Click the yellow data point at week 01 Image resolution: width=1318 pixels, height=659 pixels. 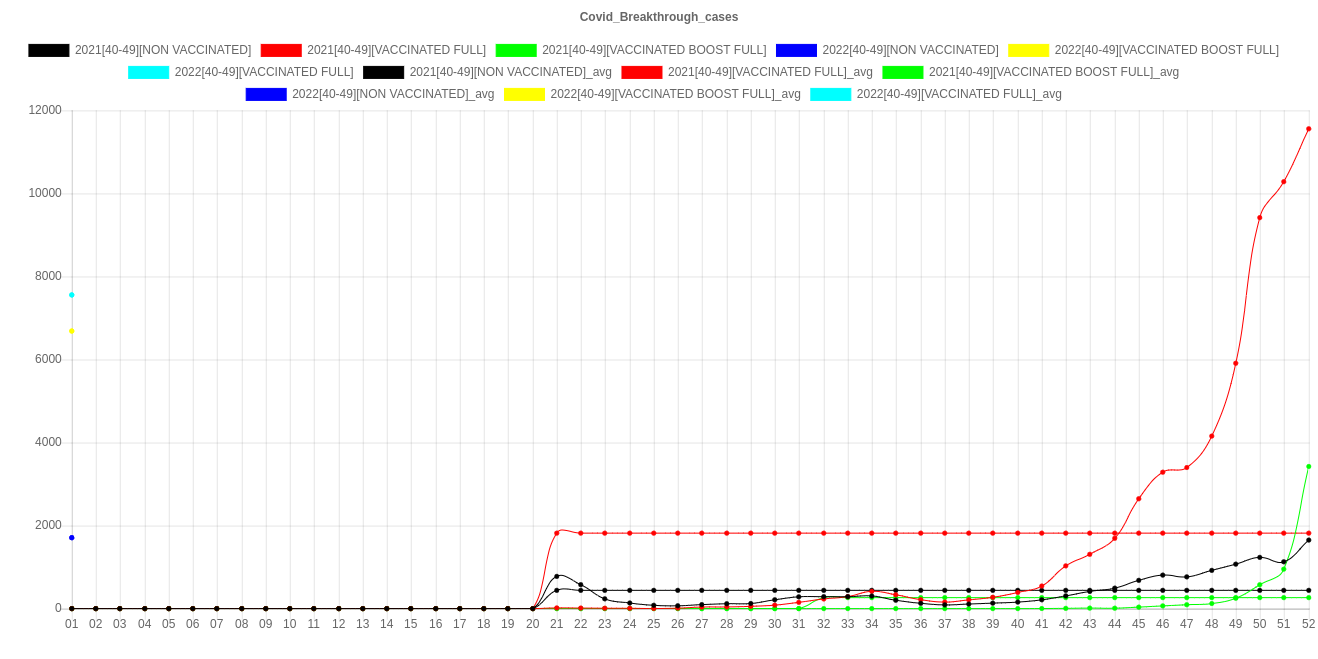pos(72,331)
